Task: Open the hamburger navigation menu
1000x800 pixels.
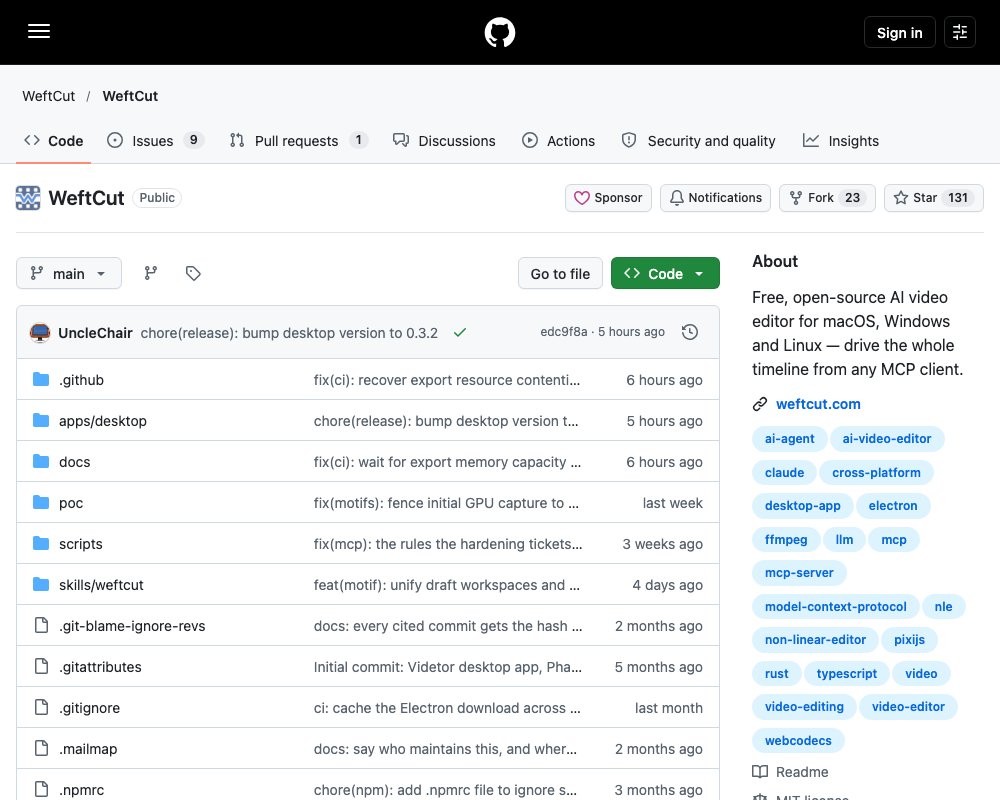Action: 39,31
